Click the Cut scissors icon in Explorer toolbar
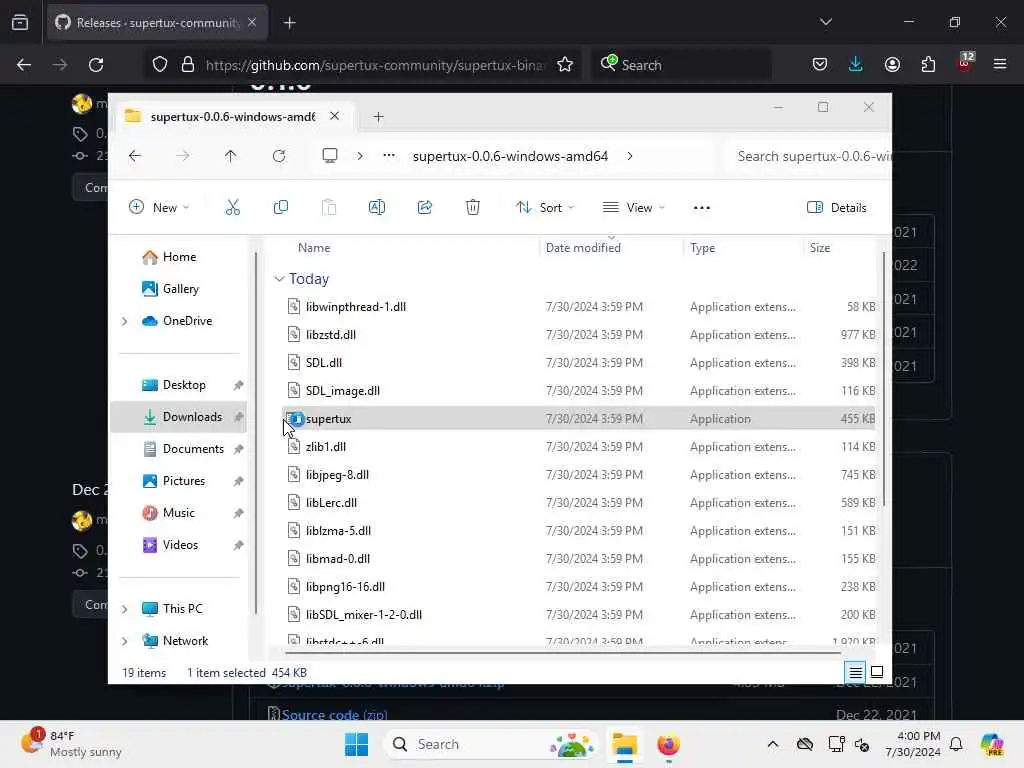 [232, 208]
